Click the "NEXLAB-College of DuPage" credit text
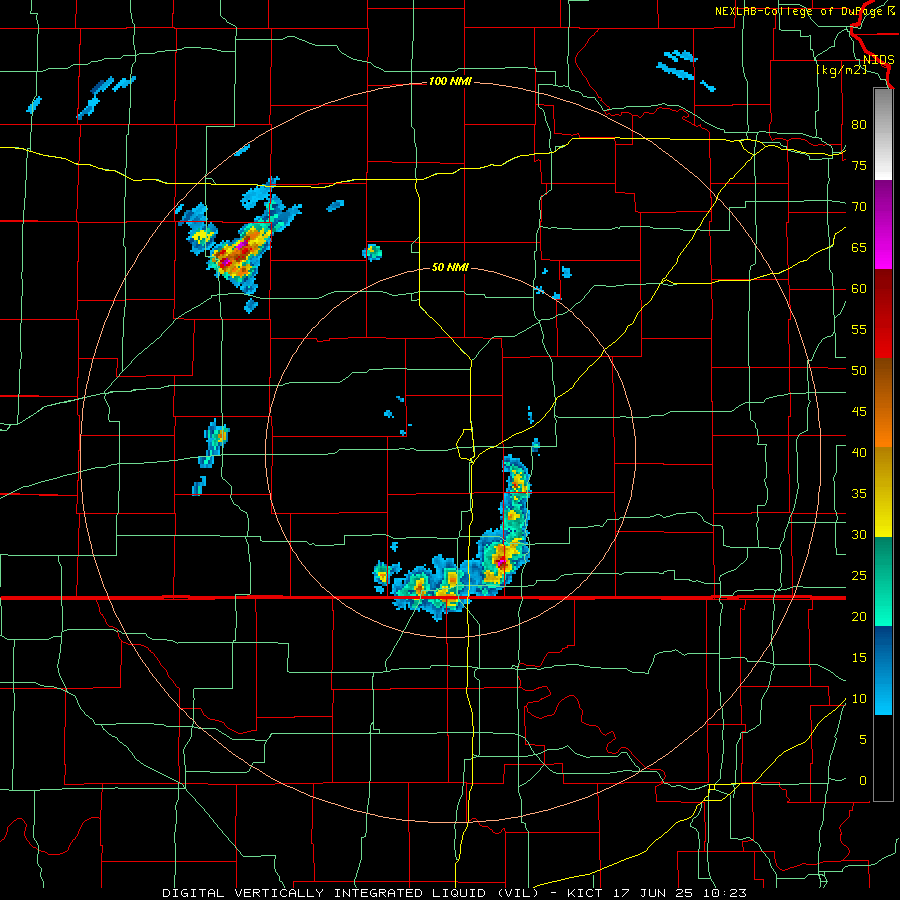Viewport: 900px width, 900px height. tap(800, 11)
